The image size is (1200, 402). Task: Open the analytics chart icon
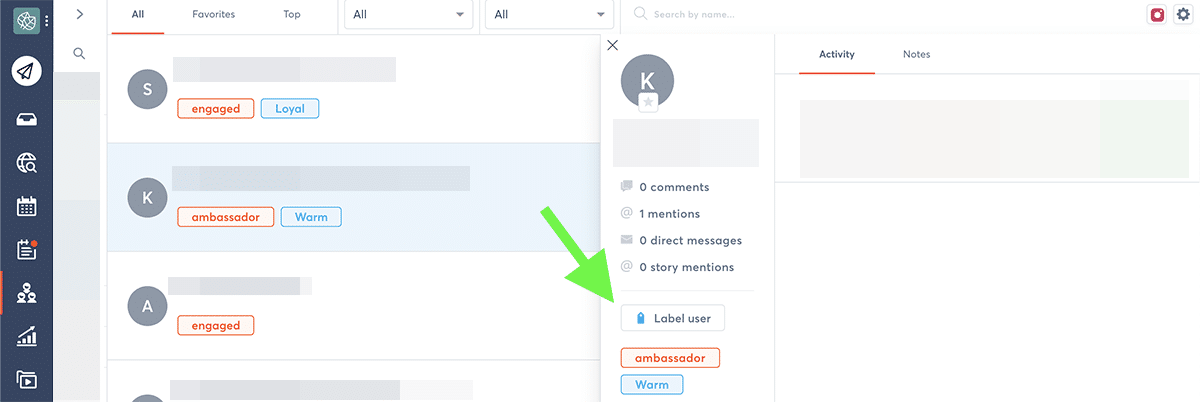coord(26,337)
